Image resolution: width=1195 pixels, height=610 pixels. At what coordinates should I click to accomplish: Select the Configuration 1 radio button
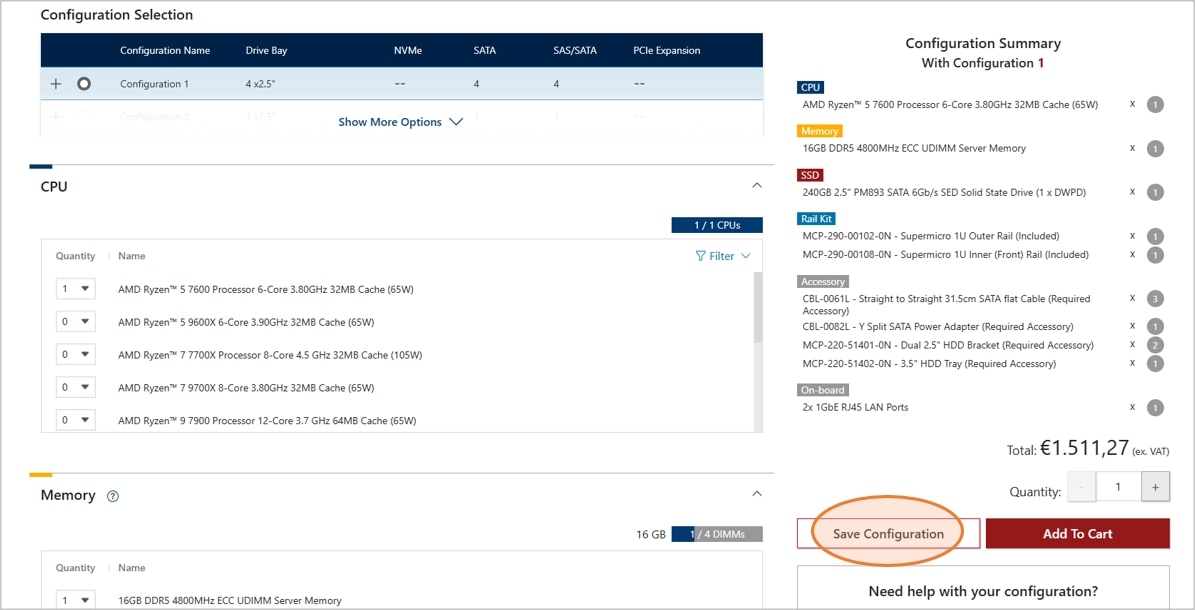(x=84, y=84)
